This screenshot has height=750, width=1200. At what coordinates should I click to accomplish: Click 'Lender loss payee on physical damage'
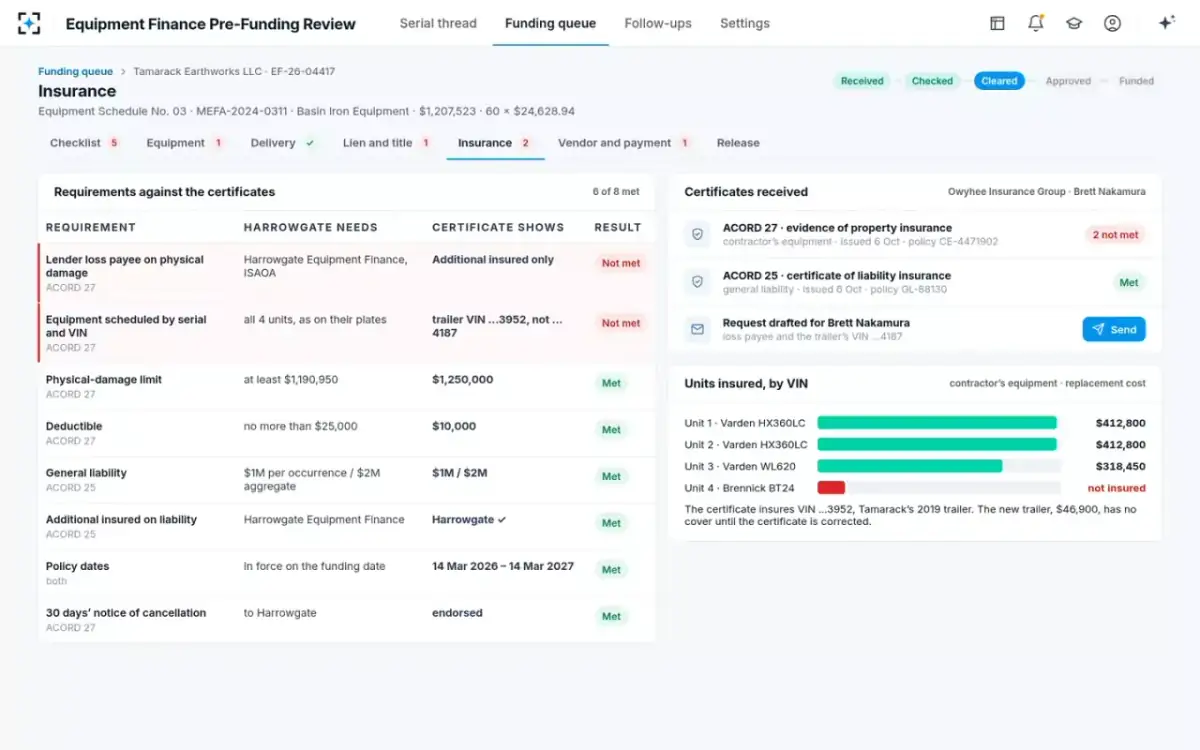click(125, 266)
